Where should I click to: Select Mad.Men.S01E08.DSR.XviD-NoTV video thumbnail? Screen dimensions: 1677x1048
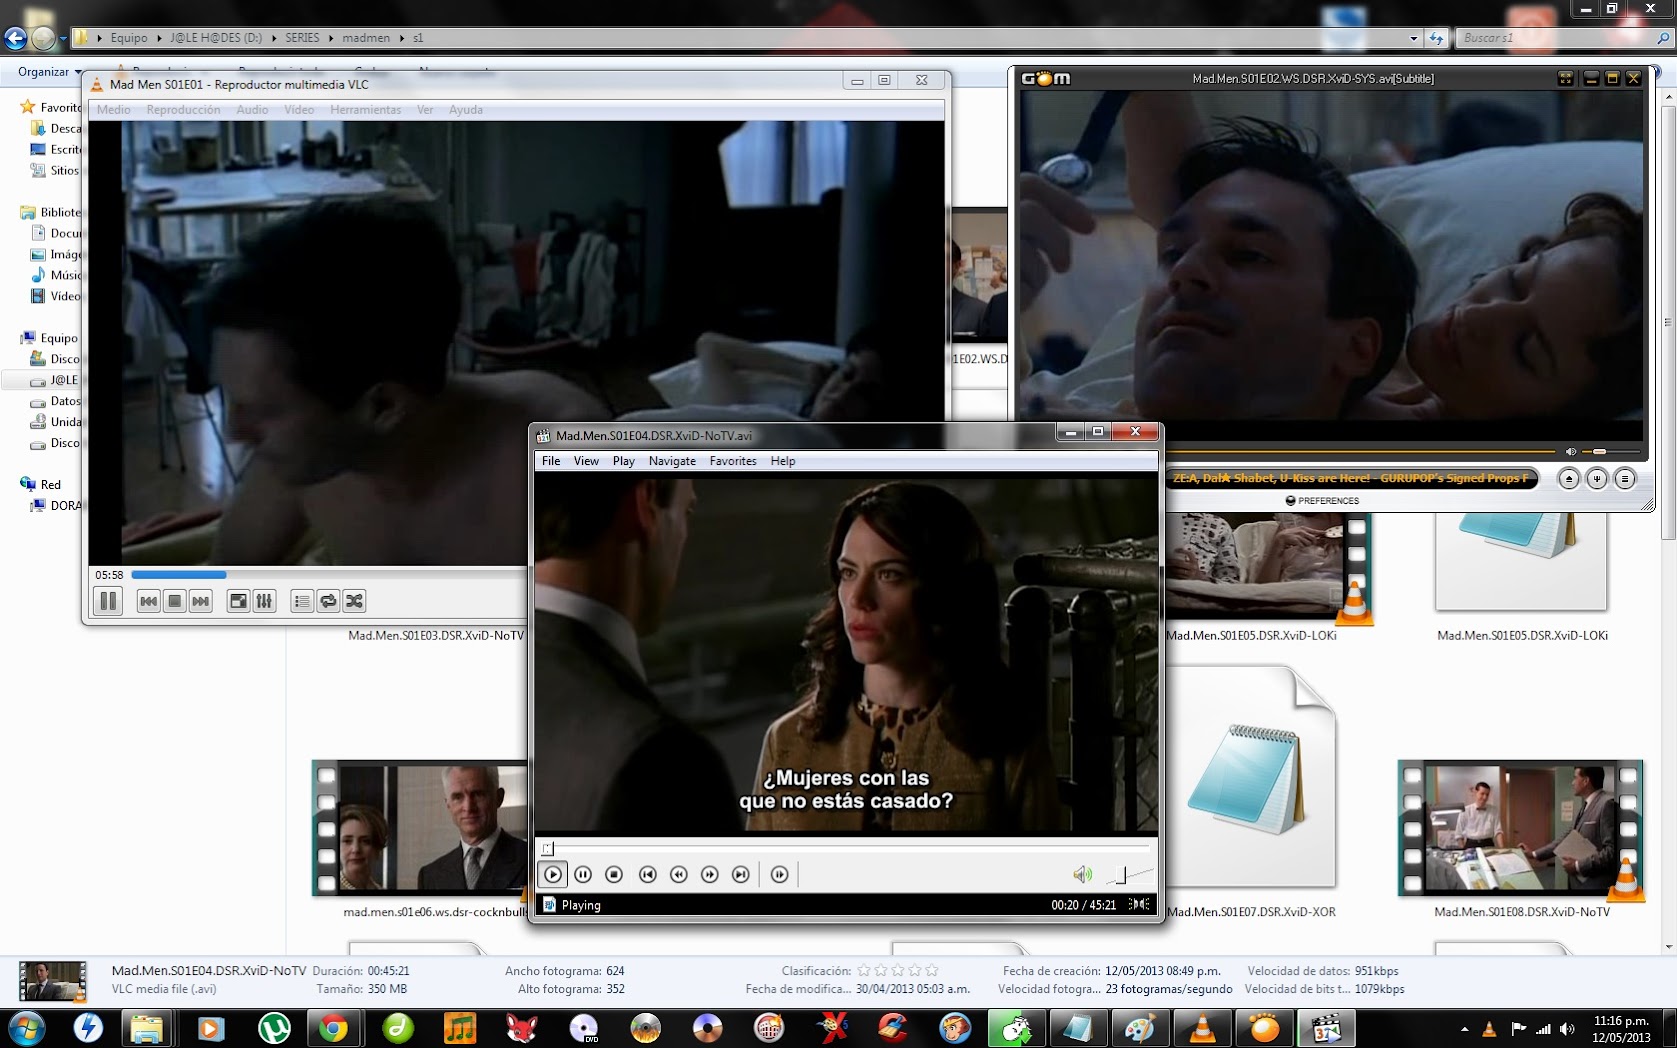(1520, 829)
